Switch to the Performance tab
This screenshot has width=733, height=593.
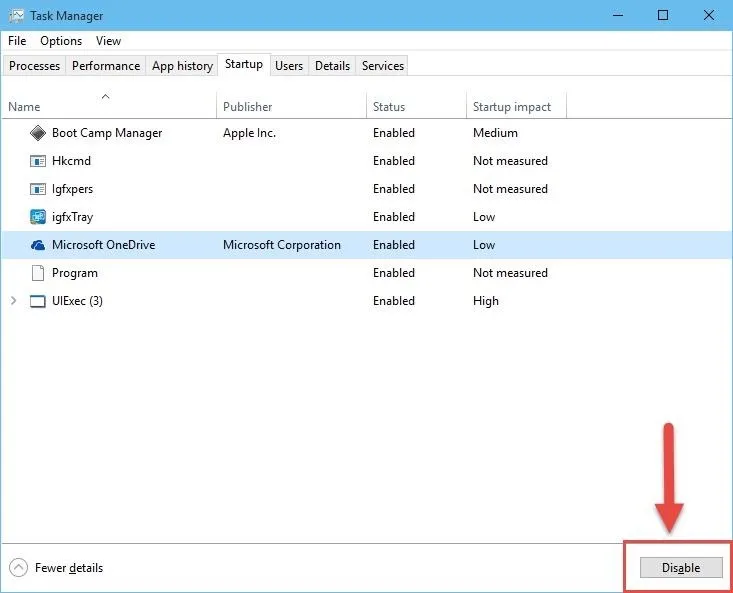click(x=106, y=66)
